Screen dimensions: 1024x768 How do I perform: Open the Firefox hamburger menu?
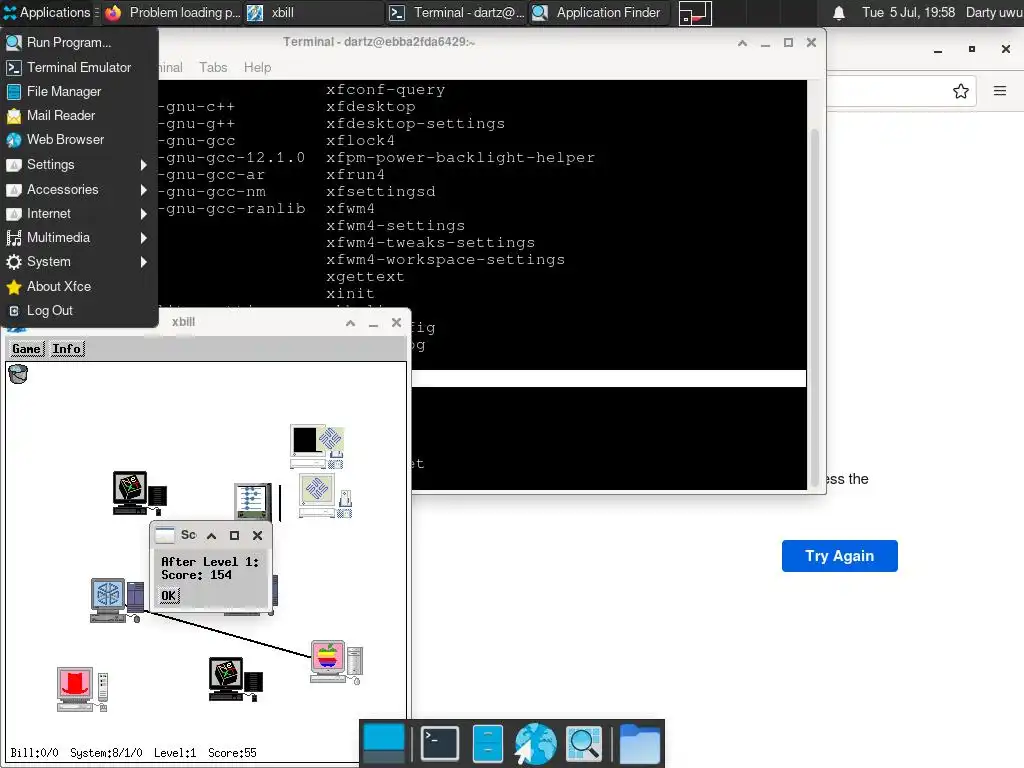pos(999,91)
